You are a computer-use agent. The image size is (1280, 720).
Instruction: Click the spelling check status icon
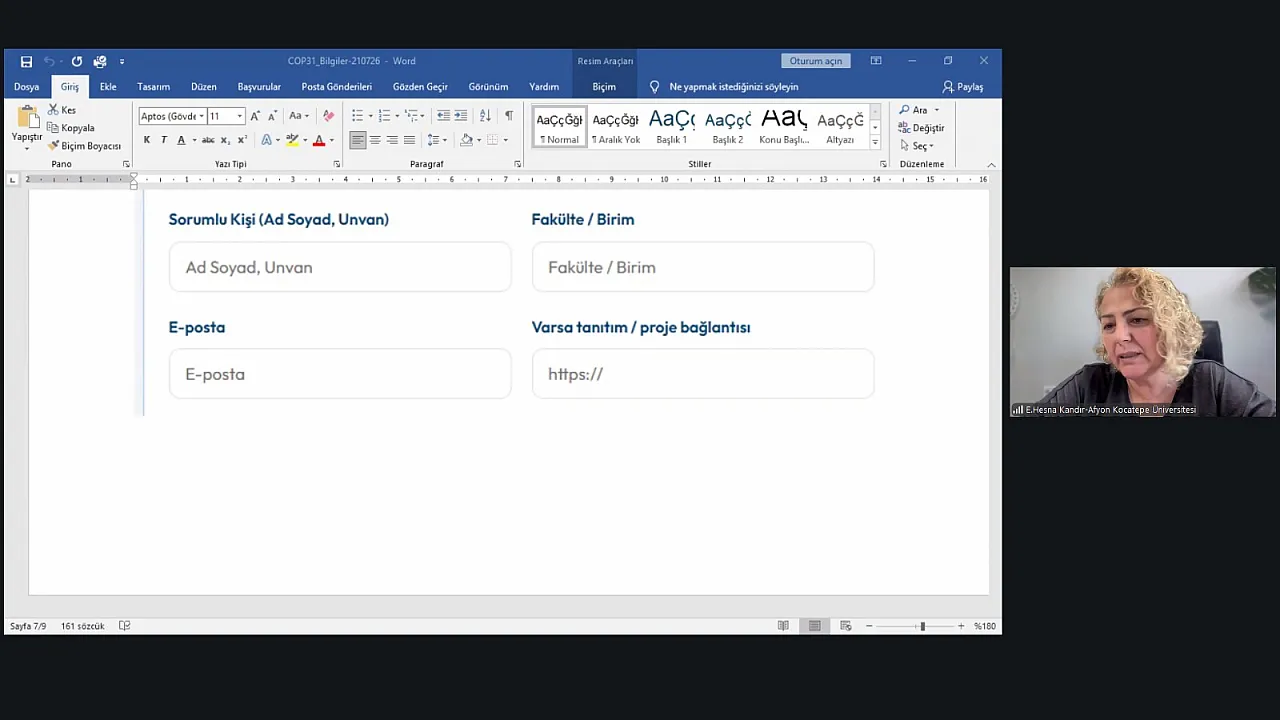125,626
